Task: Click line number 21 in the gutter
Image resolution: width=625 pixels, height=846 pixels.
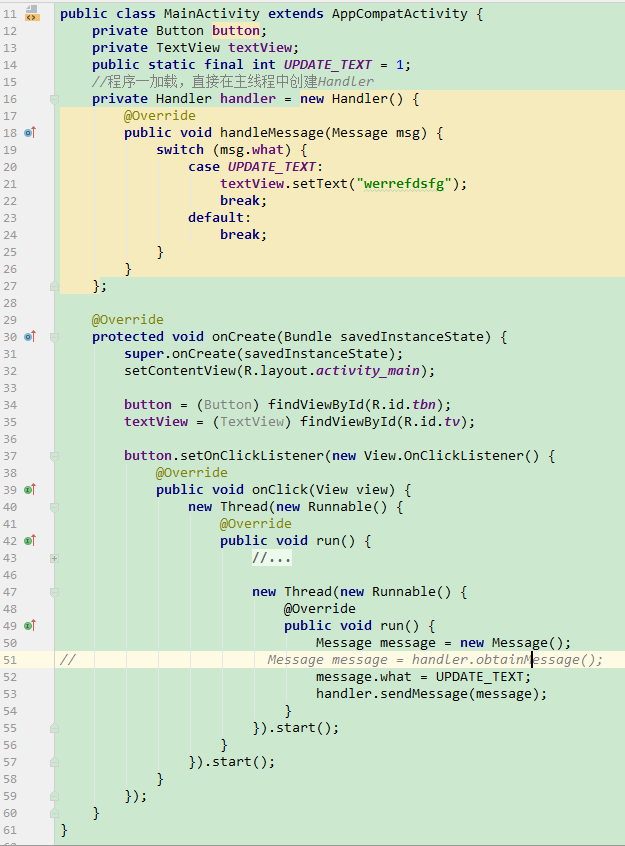Action: [x=10, y=184]
